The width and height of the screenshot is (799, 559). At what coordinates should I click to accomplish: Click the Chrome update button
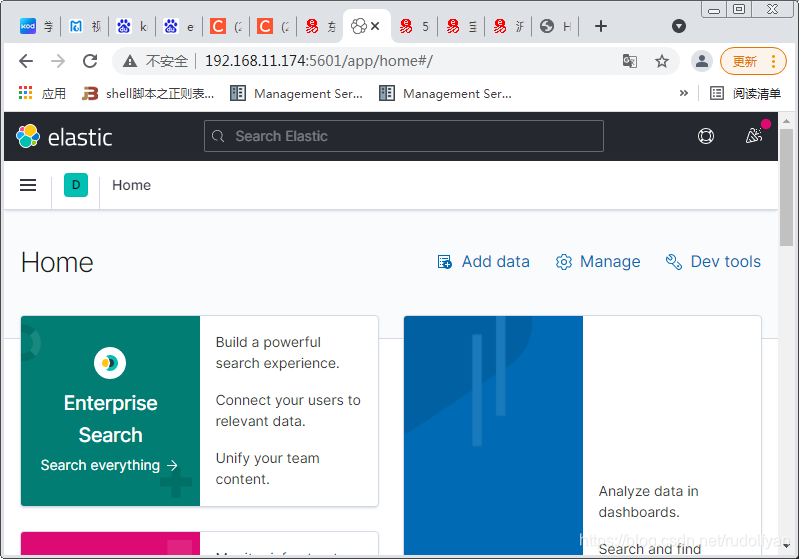(x=753, y=61)
